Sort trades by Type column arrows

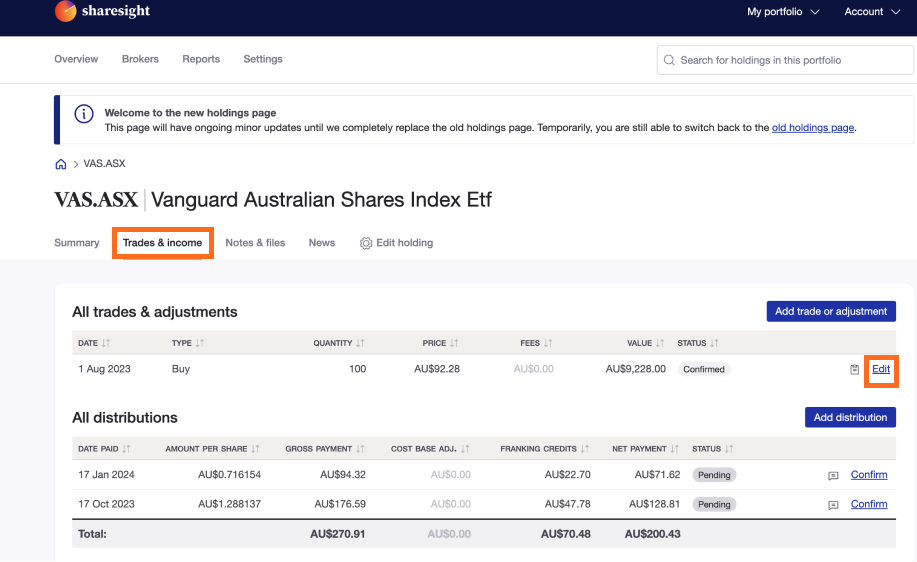pos(200,343)
